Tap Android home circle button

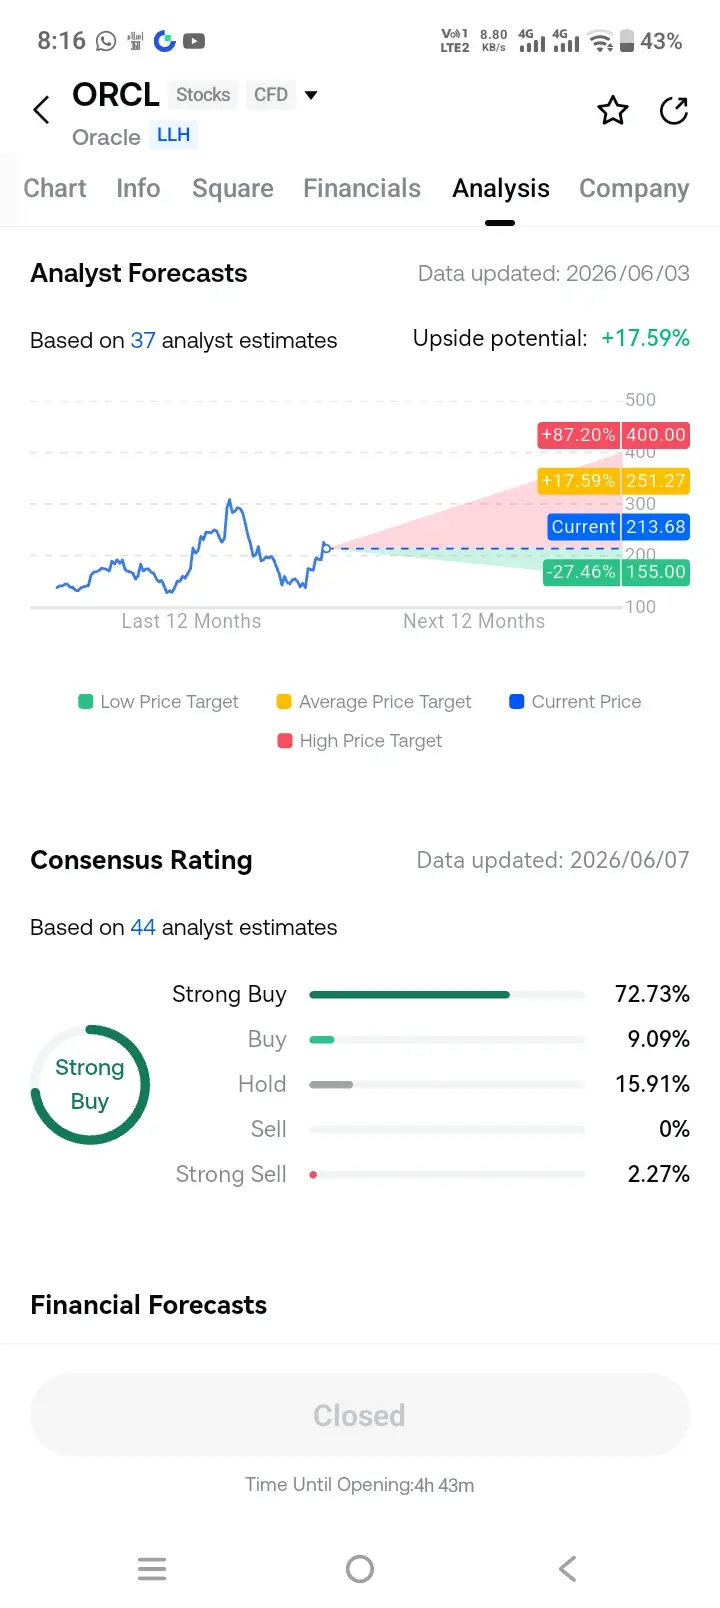click(360, 1568)
